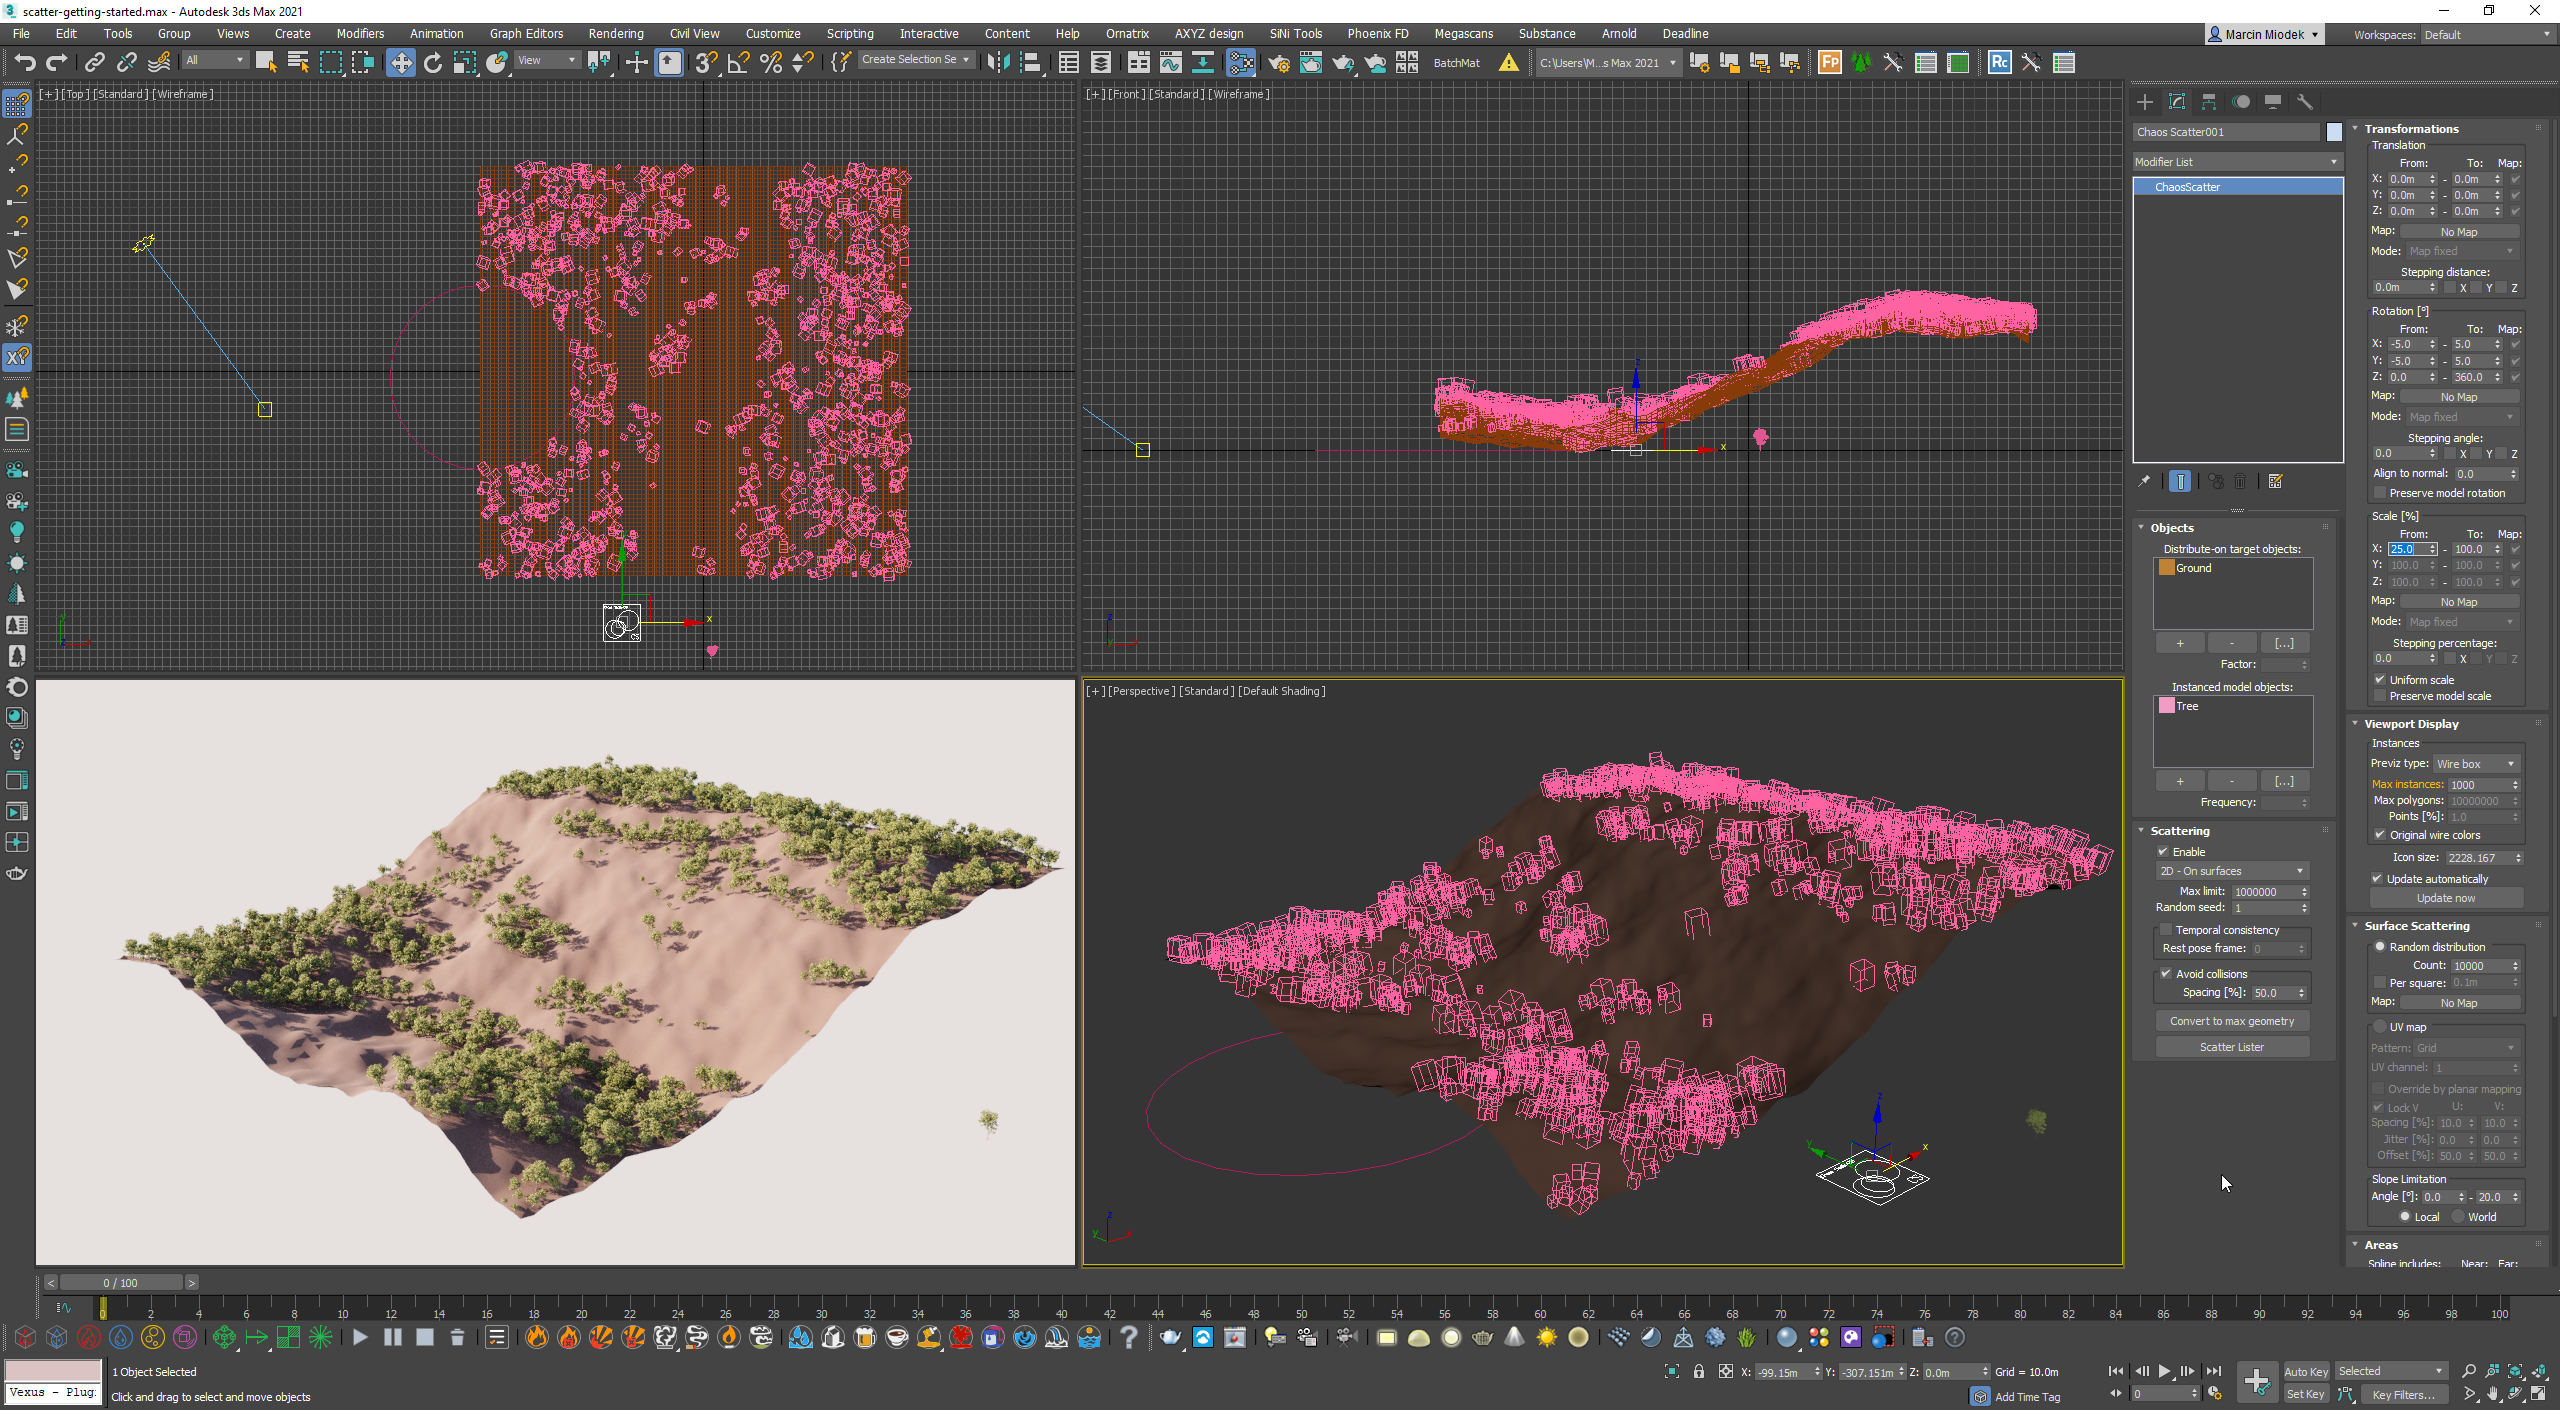
Task: Collapse the Surface Scattering rollout
Action: coord(2355,926)
